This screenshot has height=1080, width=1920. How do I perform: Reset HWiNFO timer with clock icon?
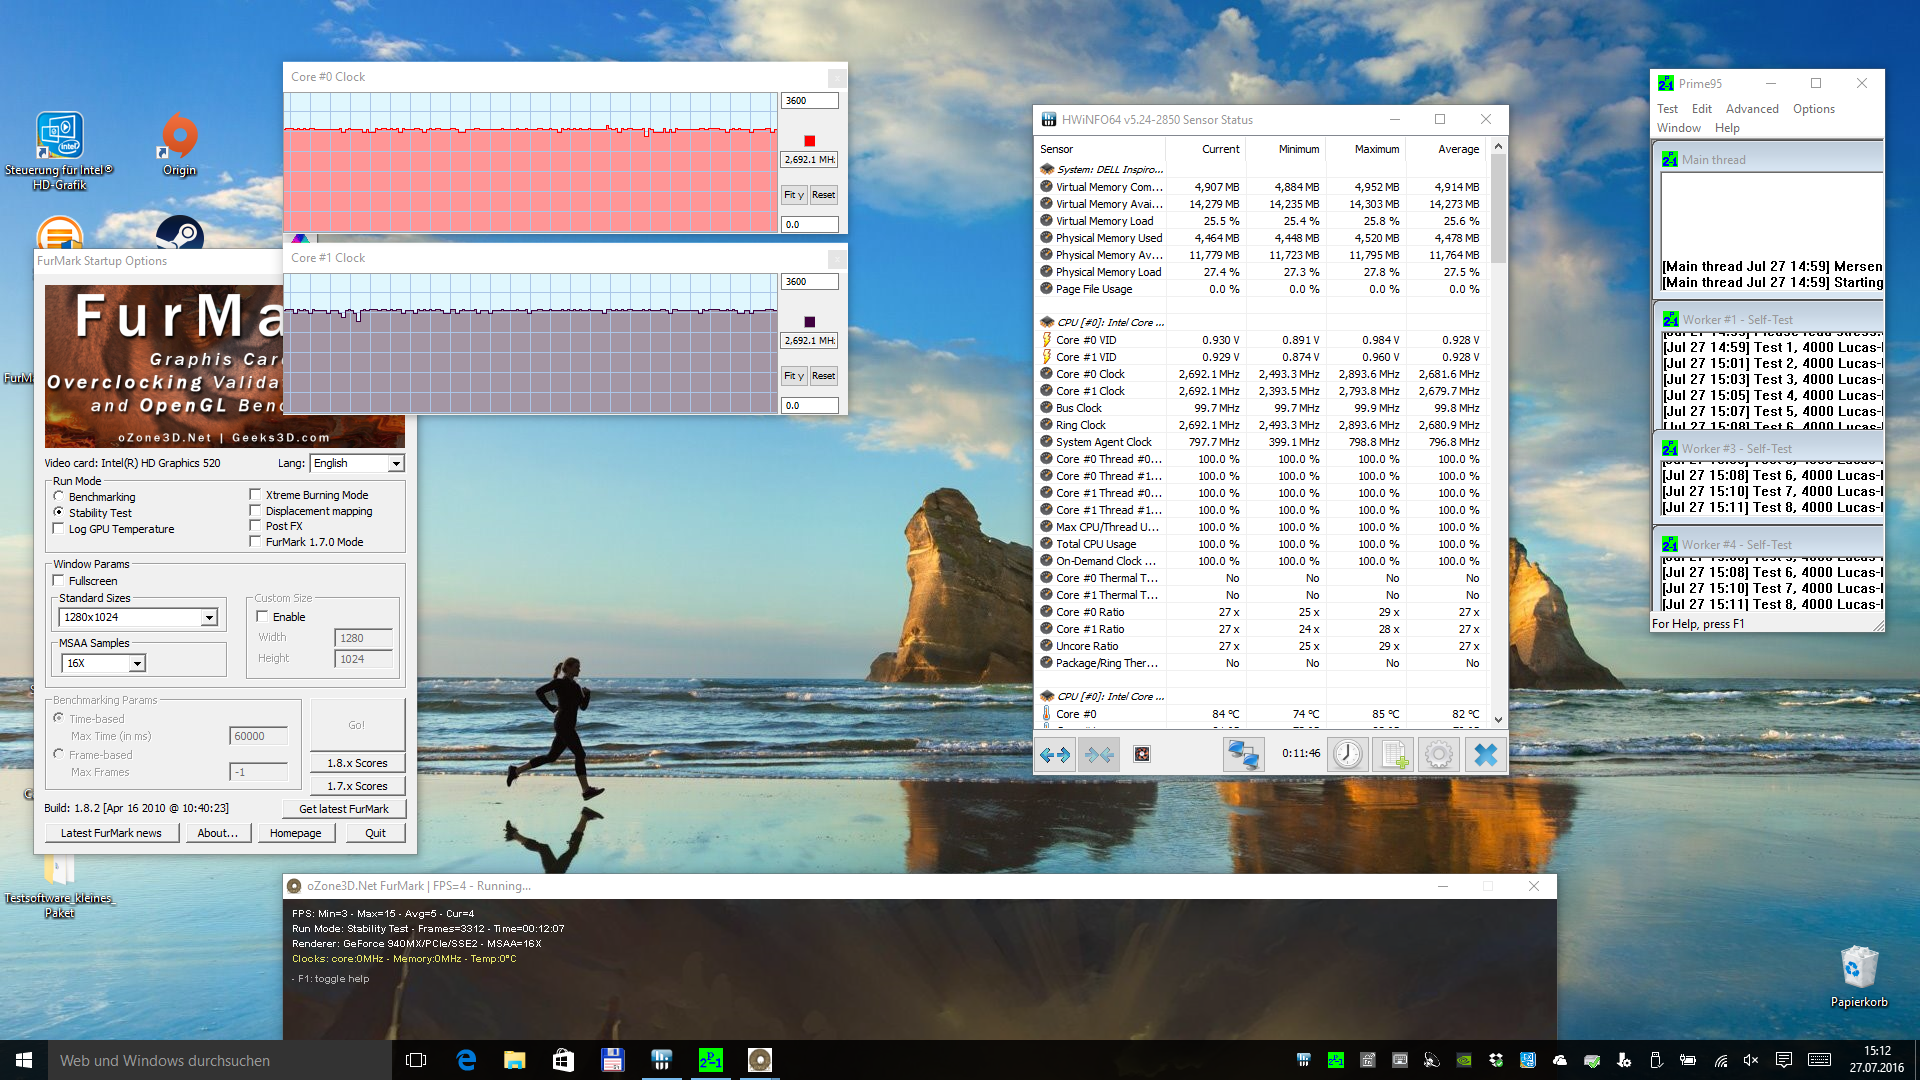tap(1347, 754)
